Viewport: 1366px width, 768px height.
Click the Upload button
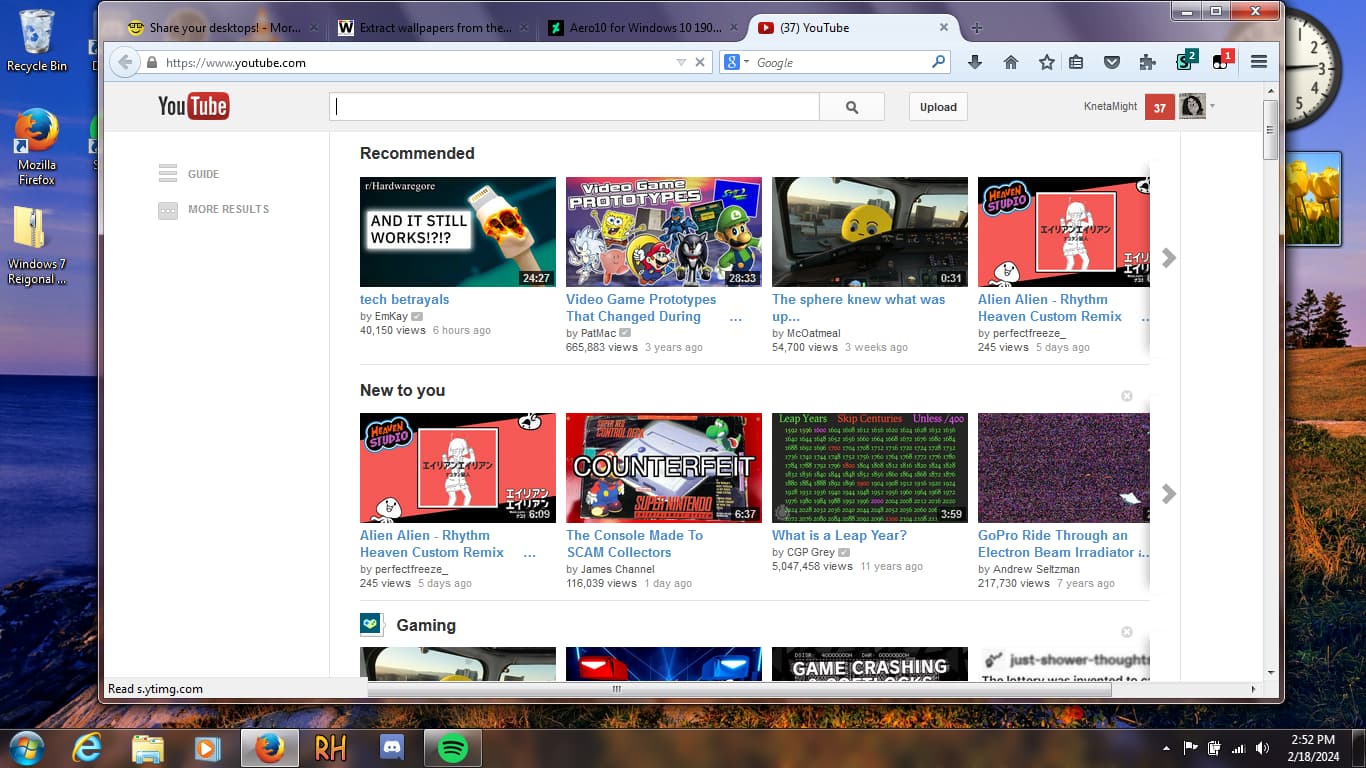pos(938,107)
